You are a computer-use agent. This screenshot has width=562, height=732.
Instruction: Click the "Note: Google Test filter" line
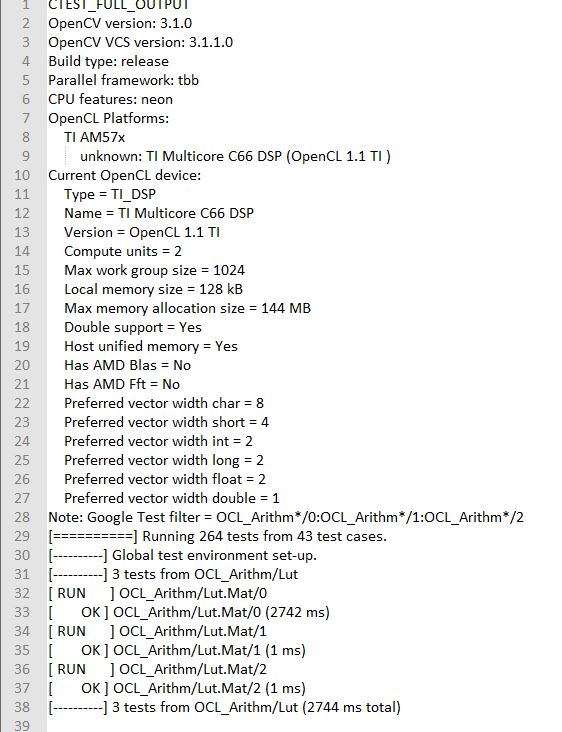coord(286,517)
